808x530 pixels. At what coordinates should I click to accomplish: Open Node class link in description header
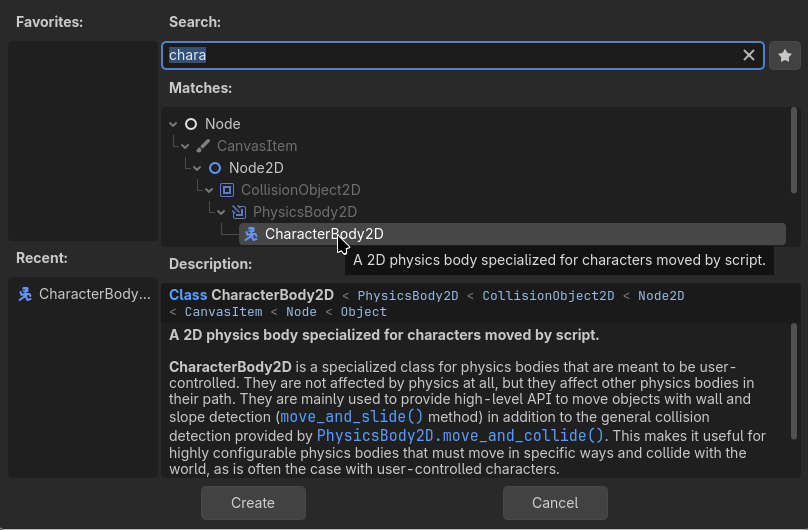301,312
